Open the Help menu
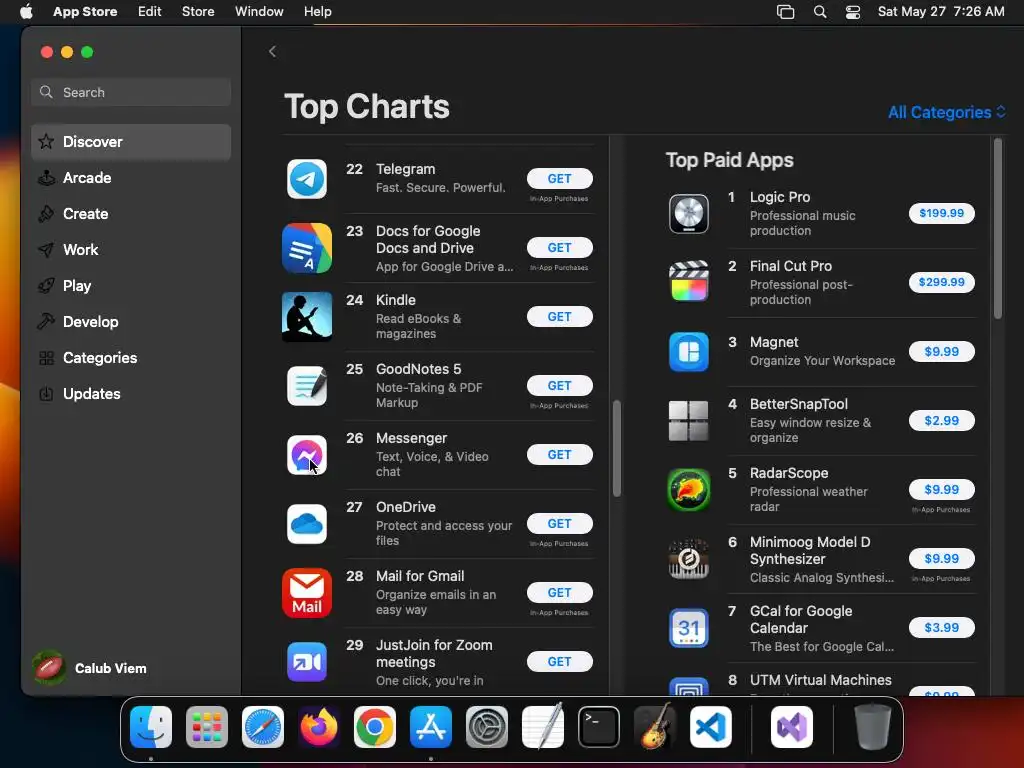 (317, 12)
